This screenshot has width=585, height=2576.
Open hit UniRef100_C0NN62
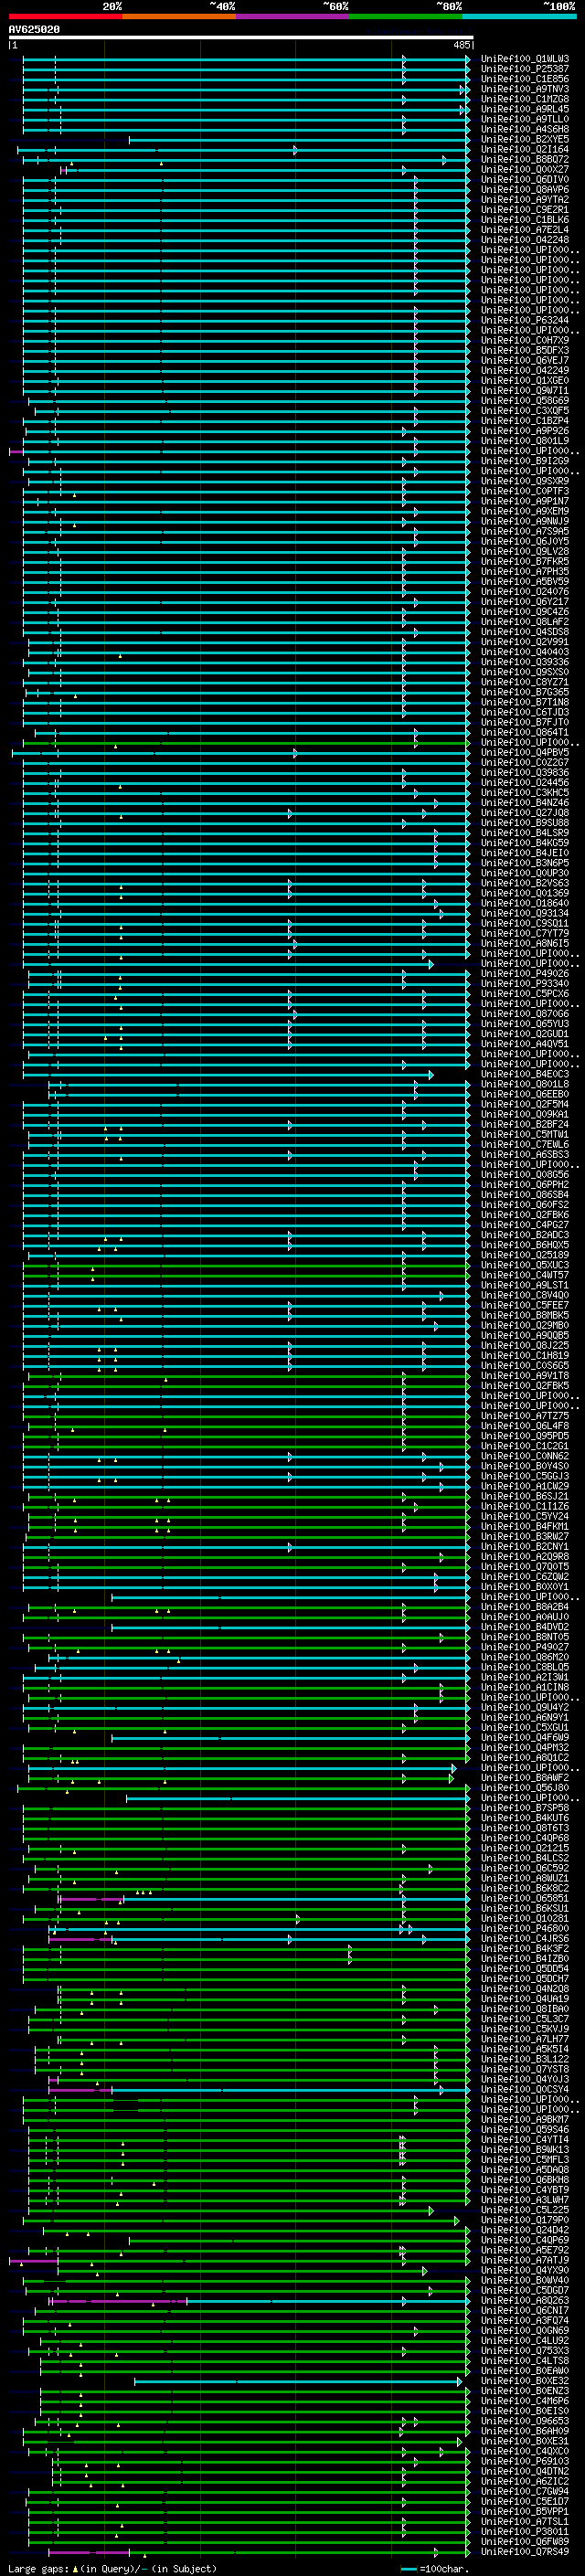click(525, 1456)
